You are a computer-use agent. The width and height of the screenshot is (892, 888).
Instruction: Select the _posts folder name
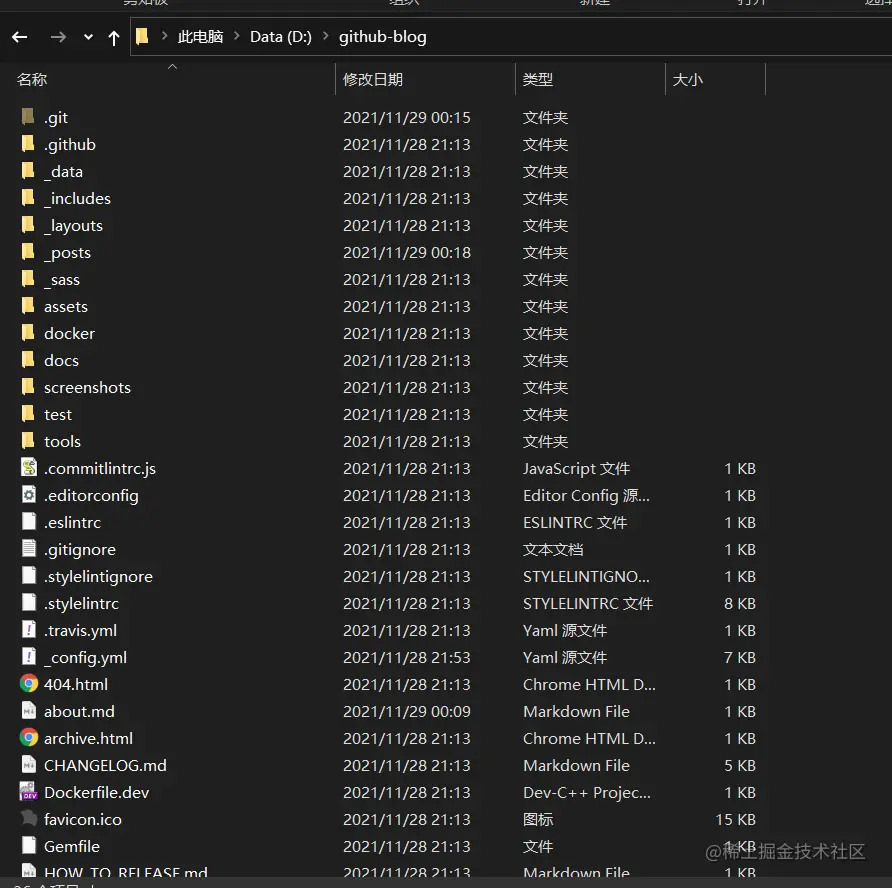tap(67, 253)
